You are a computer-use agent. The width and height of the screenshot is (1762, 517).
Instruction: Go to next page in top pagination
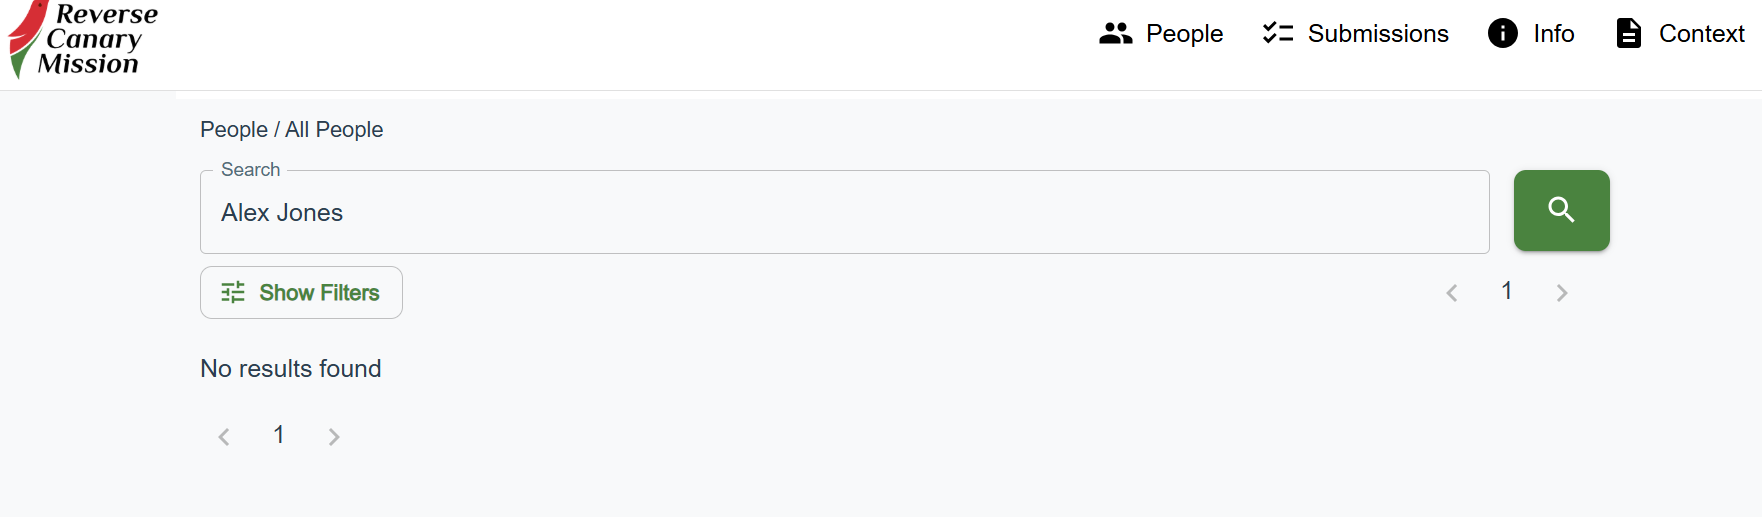(x=1562, y=293)
